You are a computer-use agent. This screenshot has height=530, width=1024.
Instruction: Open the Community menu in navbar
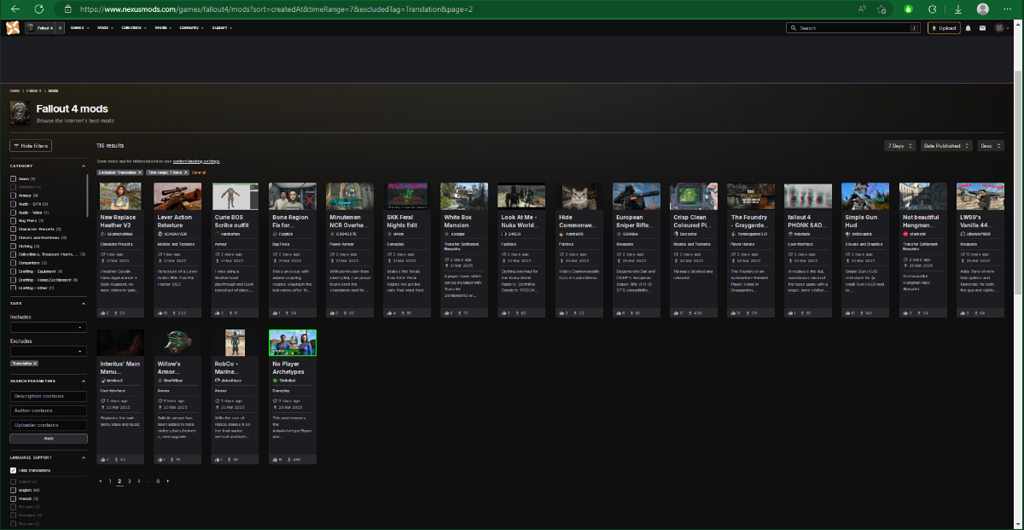click(192, 28)
